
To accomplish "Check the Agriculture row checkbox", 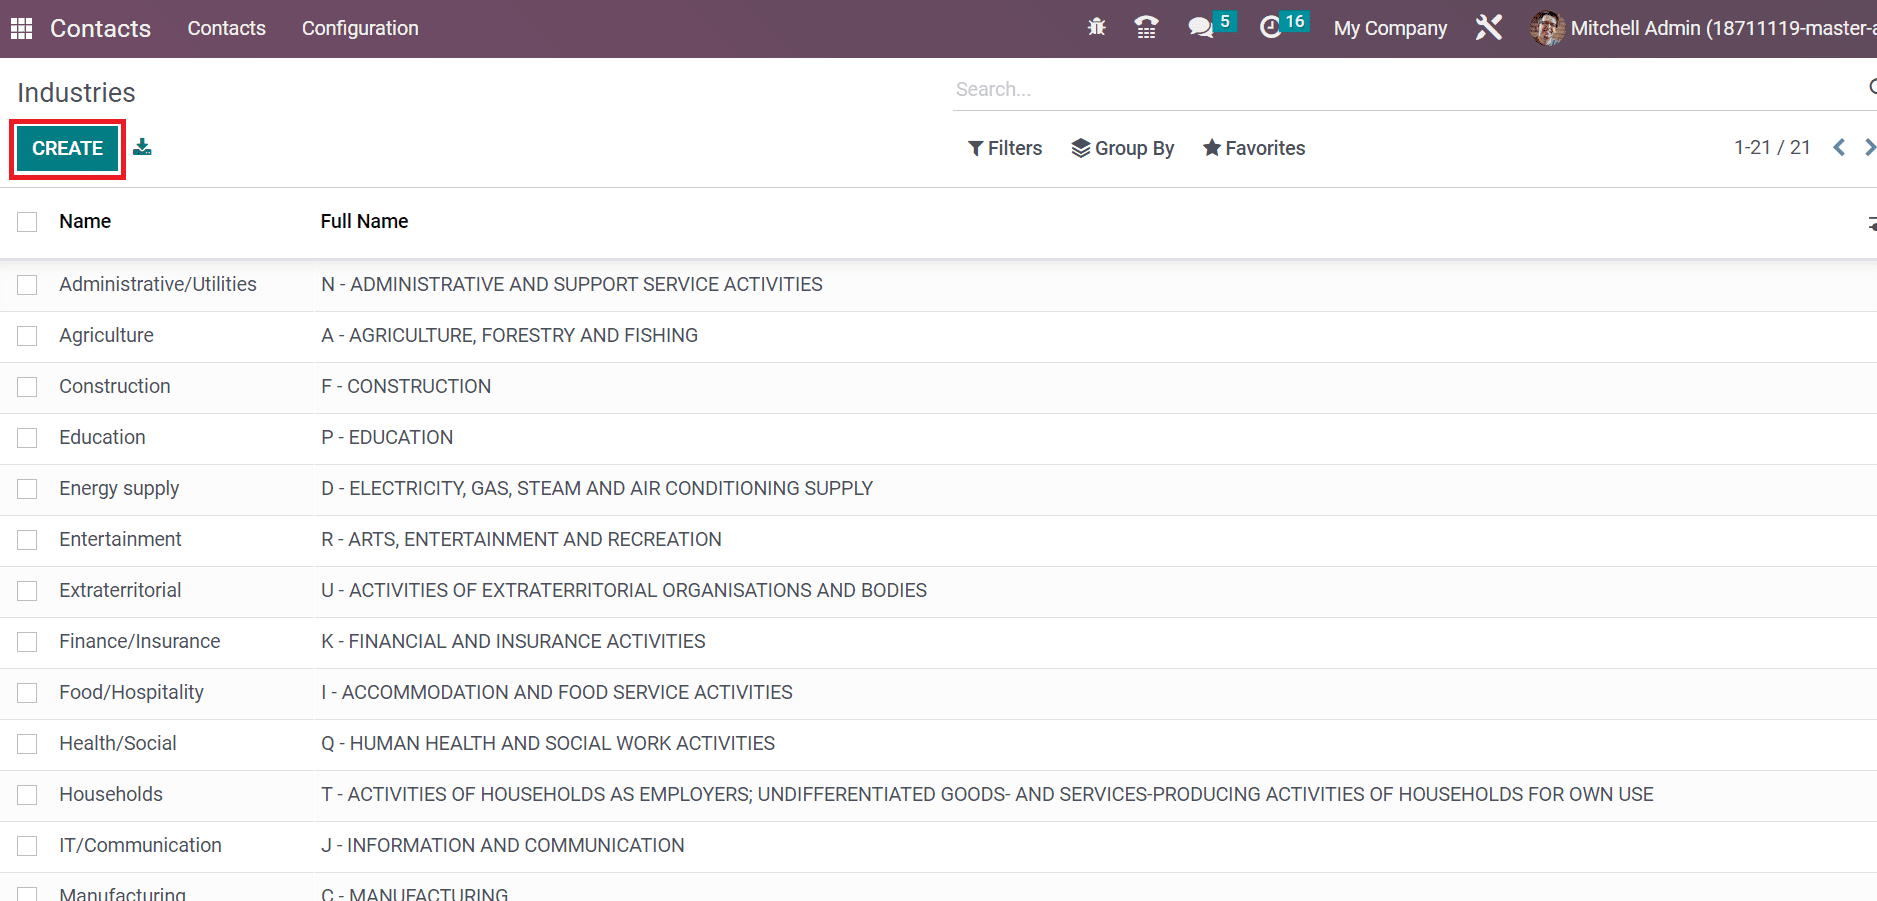I will pyautogui.click(x=27, y=336).
